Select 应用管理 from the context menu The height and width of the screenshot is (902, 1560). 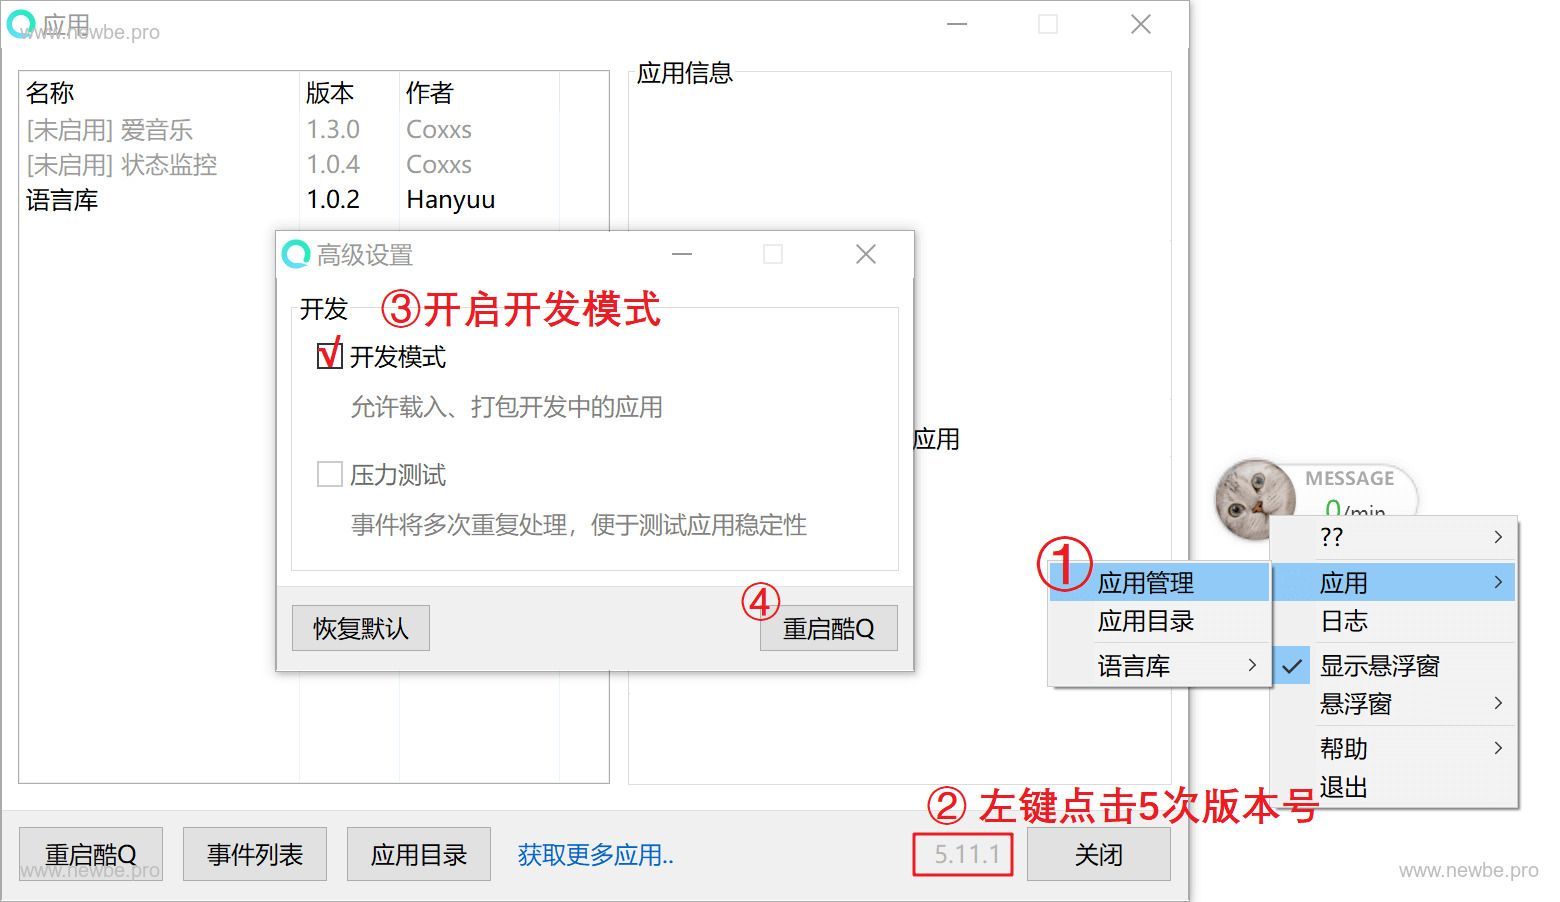[1146, 581]
